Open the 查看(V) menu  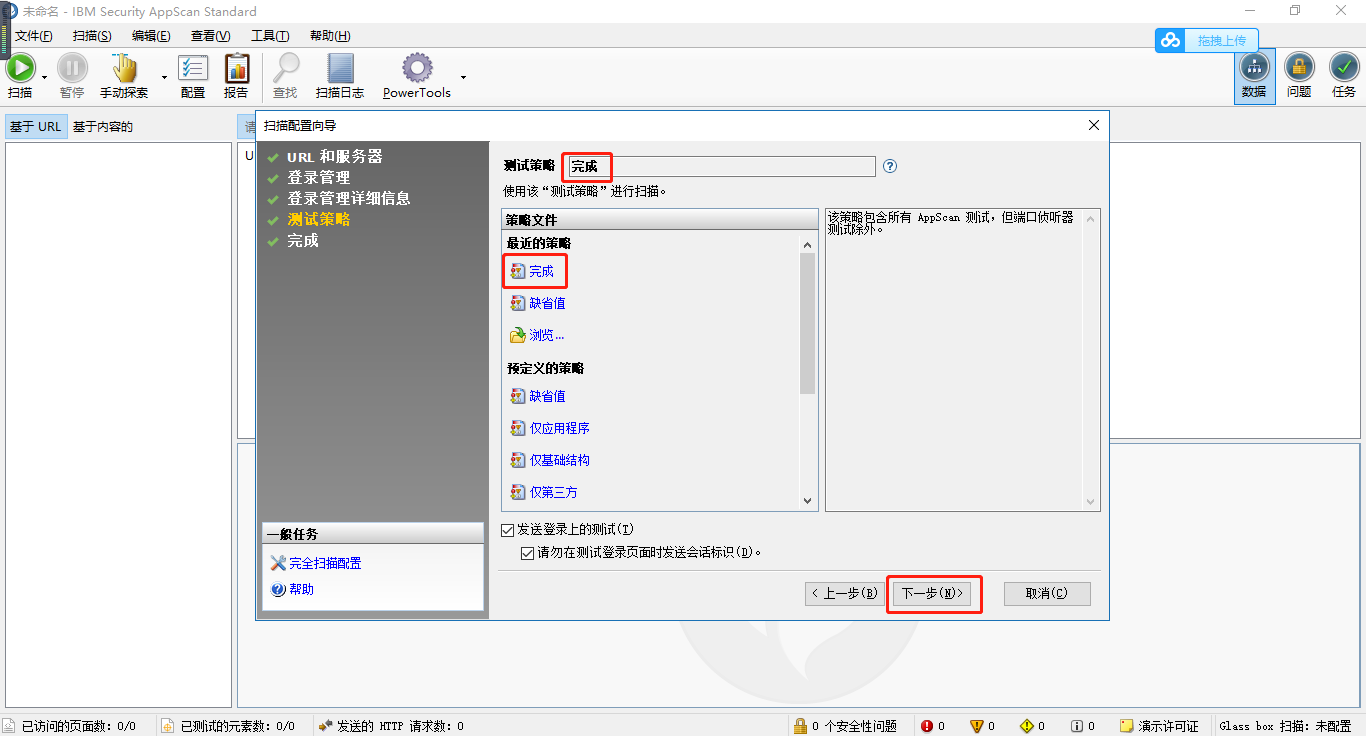coord(210,36)
